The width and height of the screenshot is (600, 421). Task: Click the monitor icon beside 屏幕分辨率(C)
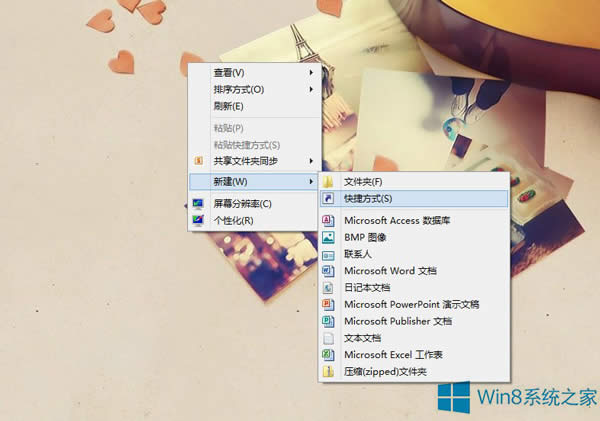coord(198,204)
